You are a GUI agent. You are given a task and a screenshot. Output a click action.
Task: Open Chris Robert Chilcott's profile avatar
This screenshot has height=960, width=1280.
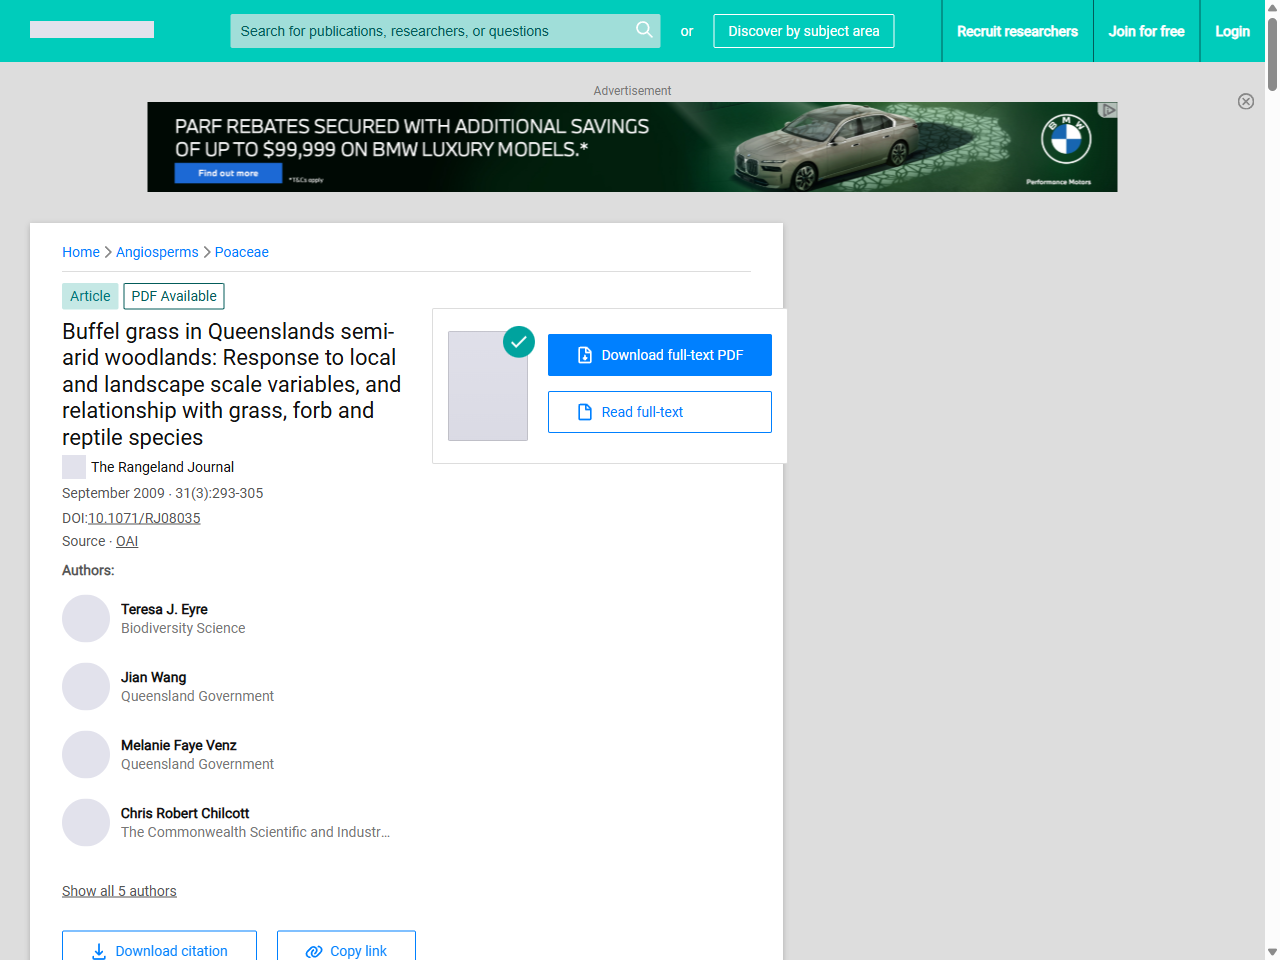pyautogui.click(x=86, y=823)
